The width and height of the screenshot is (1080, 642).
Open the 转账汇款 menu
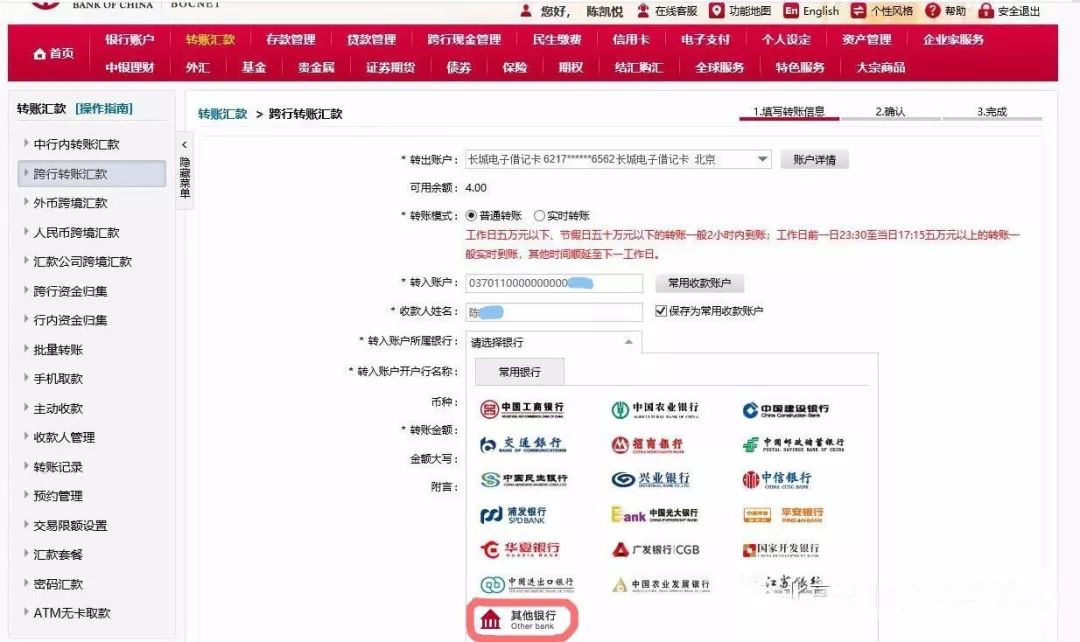210,39
